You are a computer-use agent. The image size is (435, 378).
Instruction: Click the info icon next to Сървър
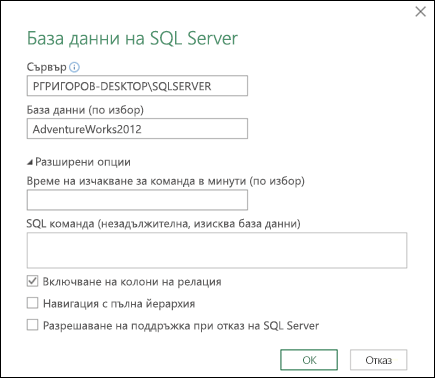point(74,67)
